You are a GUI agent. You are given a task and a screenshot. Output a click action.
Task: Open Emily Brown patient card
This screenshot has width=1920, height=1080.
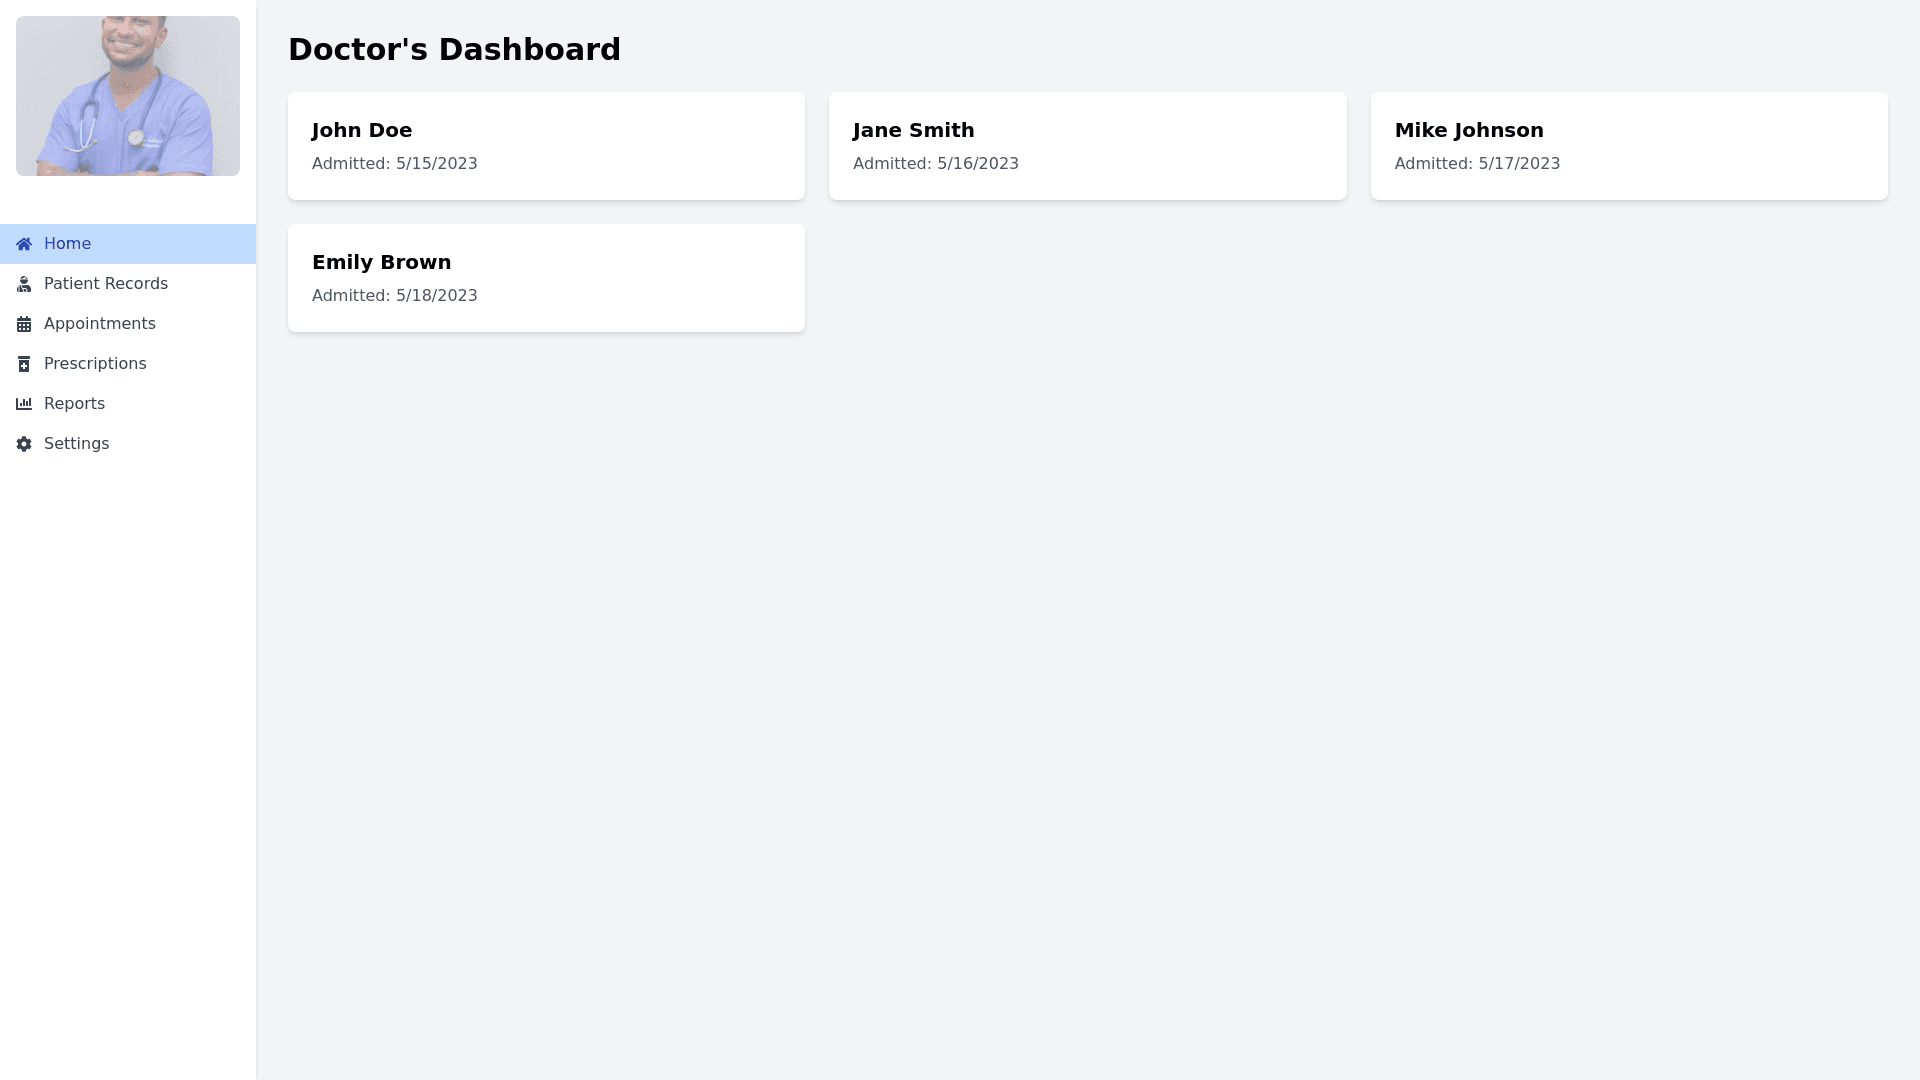[x=546, y=278]
